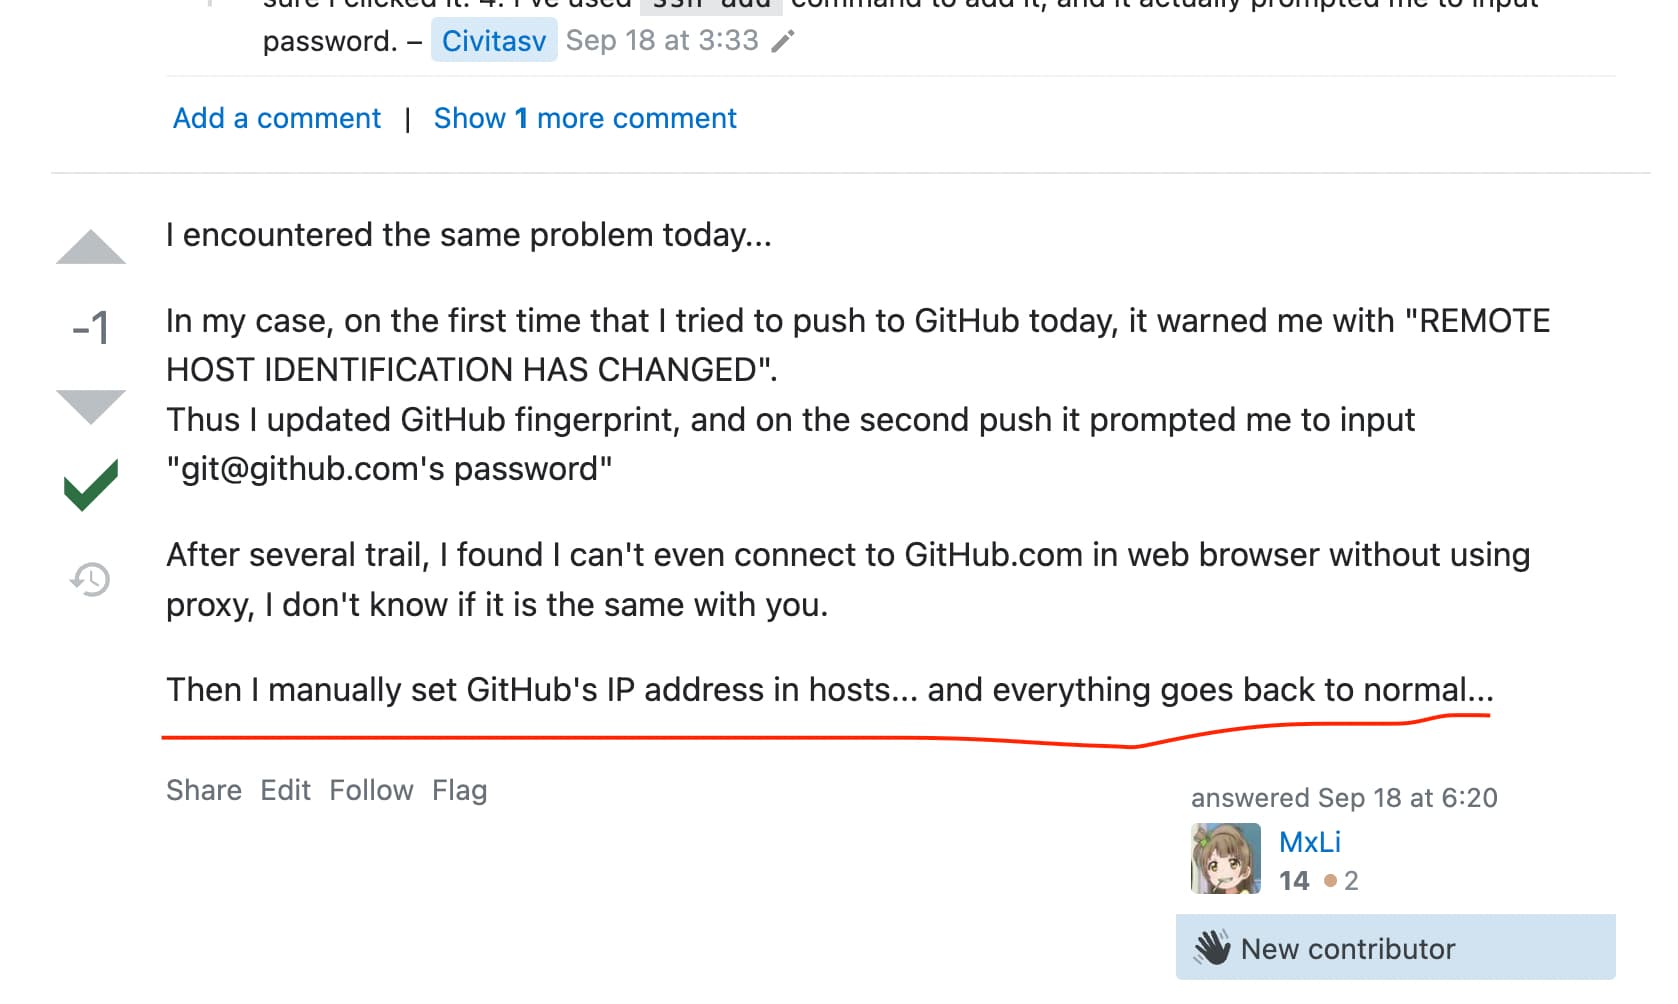Upvote the answer by MxLi
Viewport: 1678px width, 1004px height.
pos(91,248)
